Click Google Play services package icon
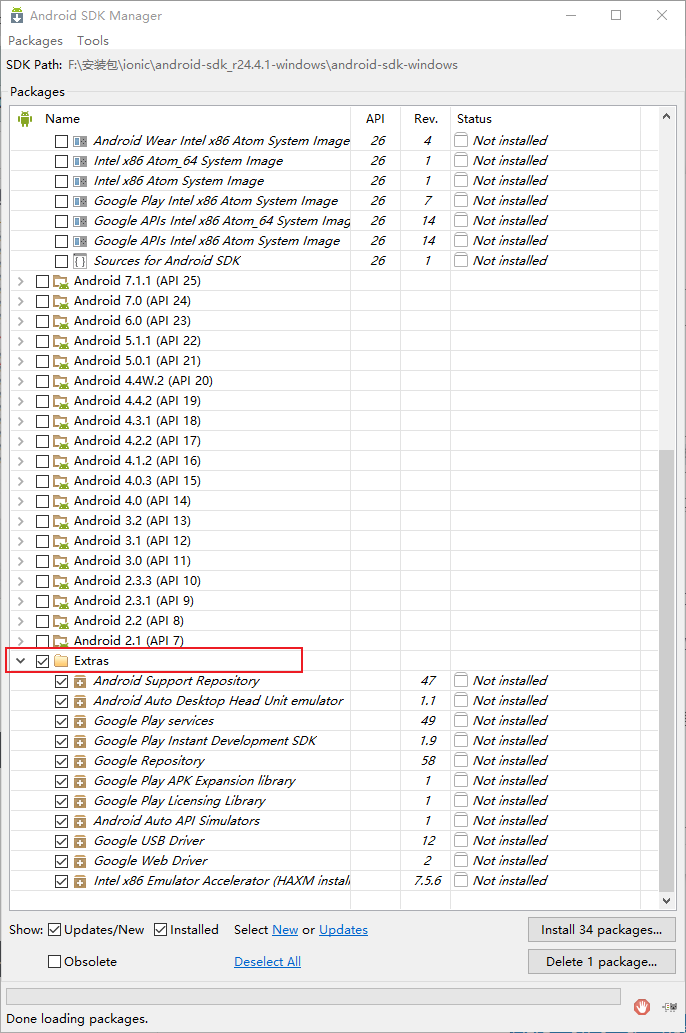This screenshot has height=1033, width=686. 80,721
